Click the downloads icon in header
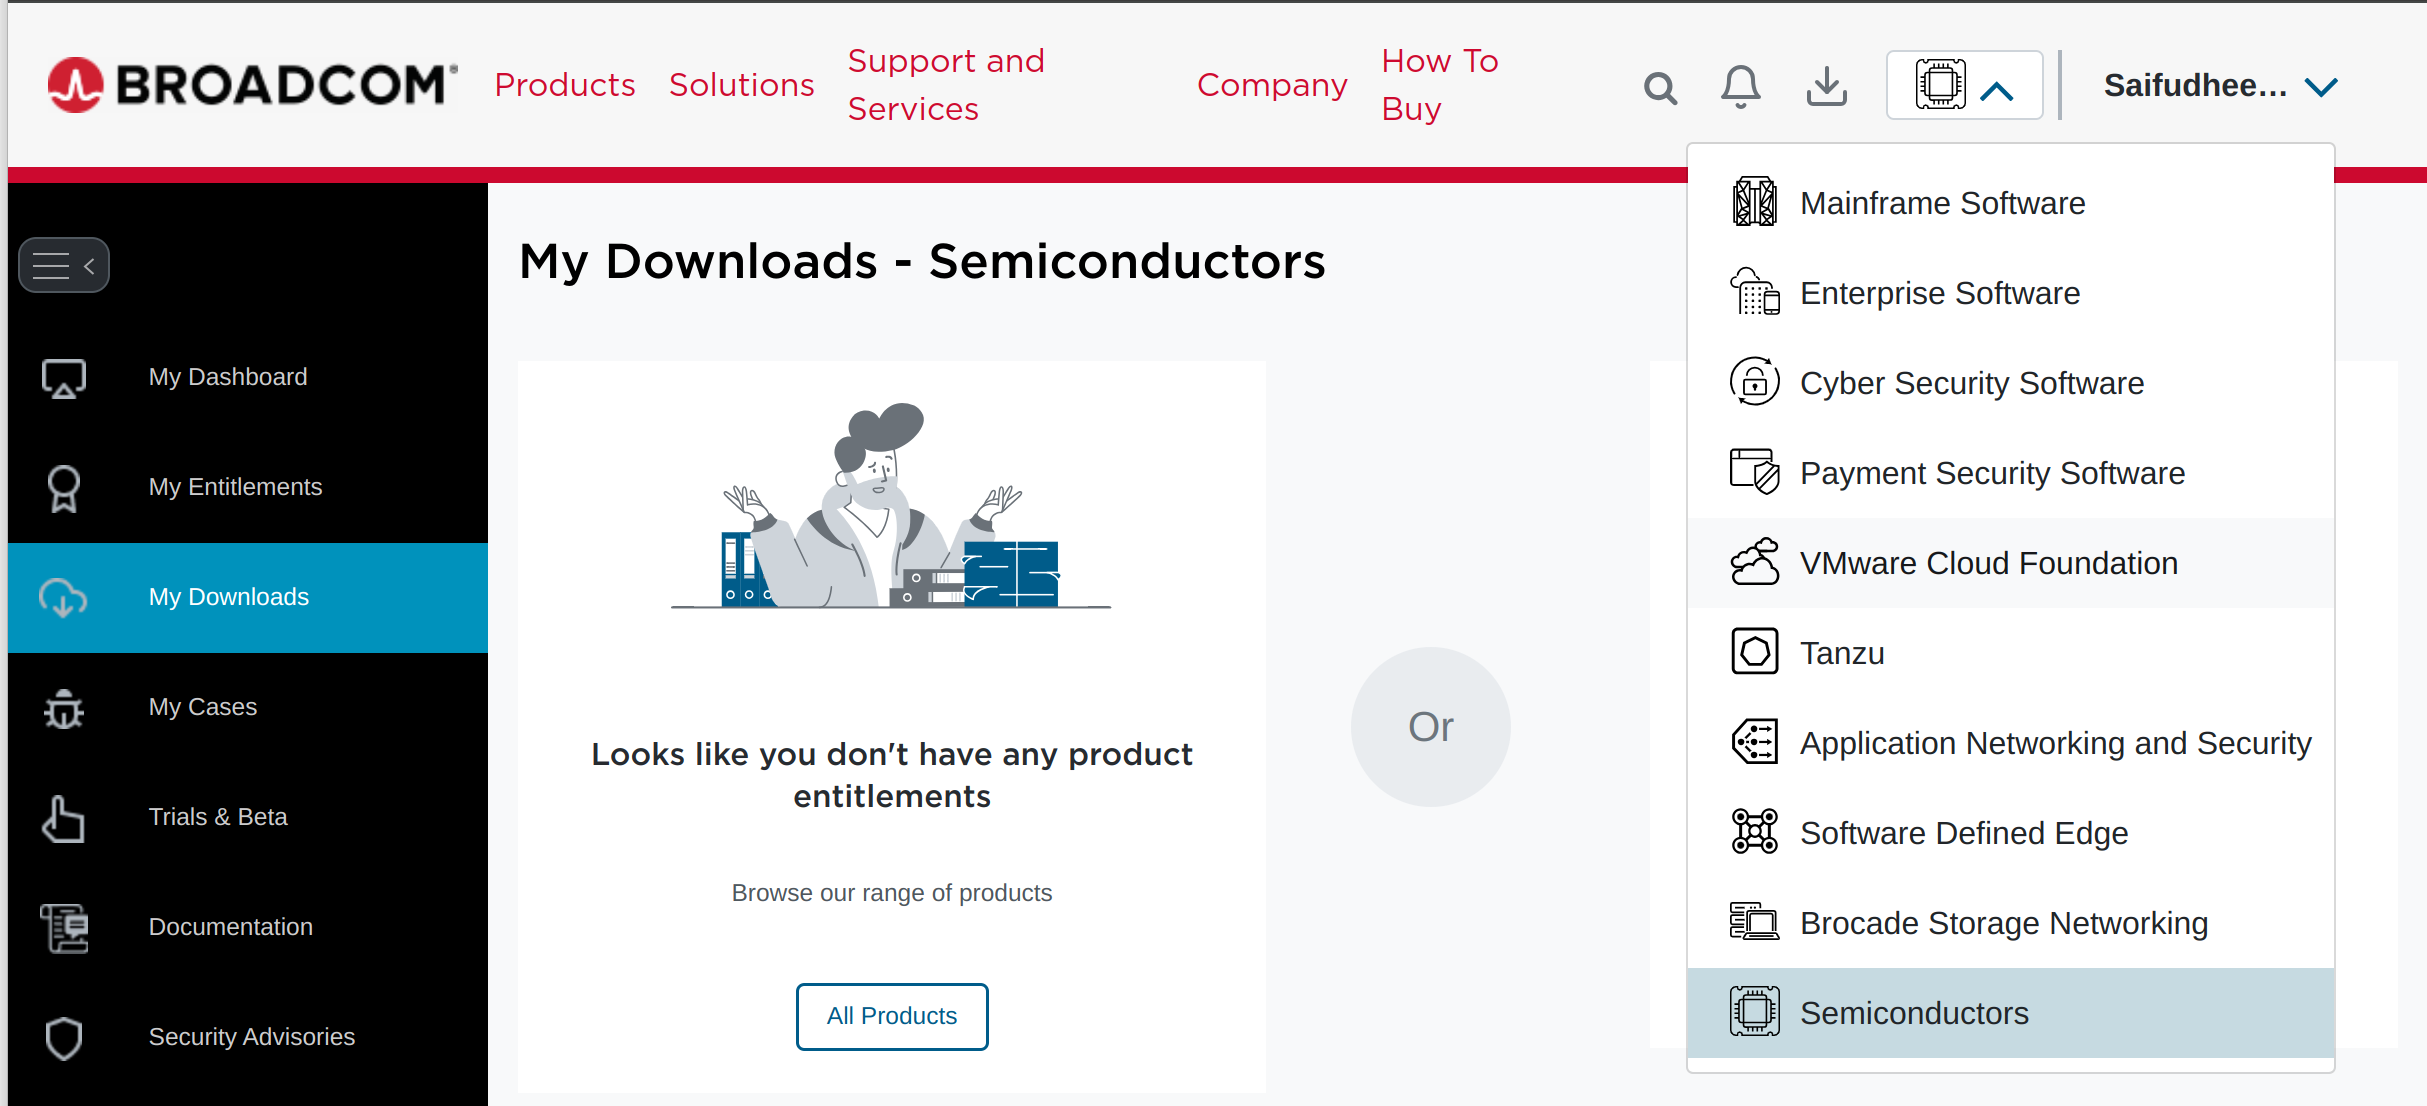The image size is (2427, 1106). pyautogui.click(x=1826, y=87)
